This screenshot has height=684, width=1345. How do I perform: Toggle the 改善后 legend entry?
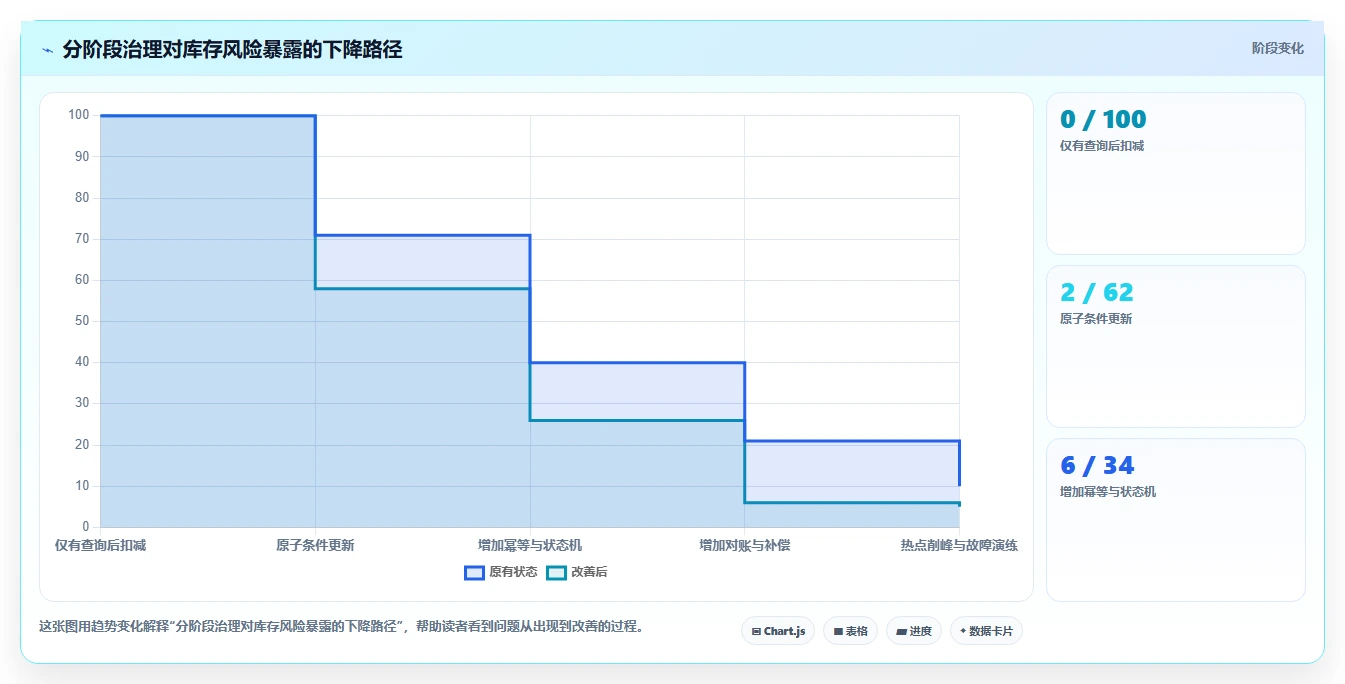[x=578, y=572]
